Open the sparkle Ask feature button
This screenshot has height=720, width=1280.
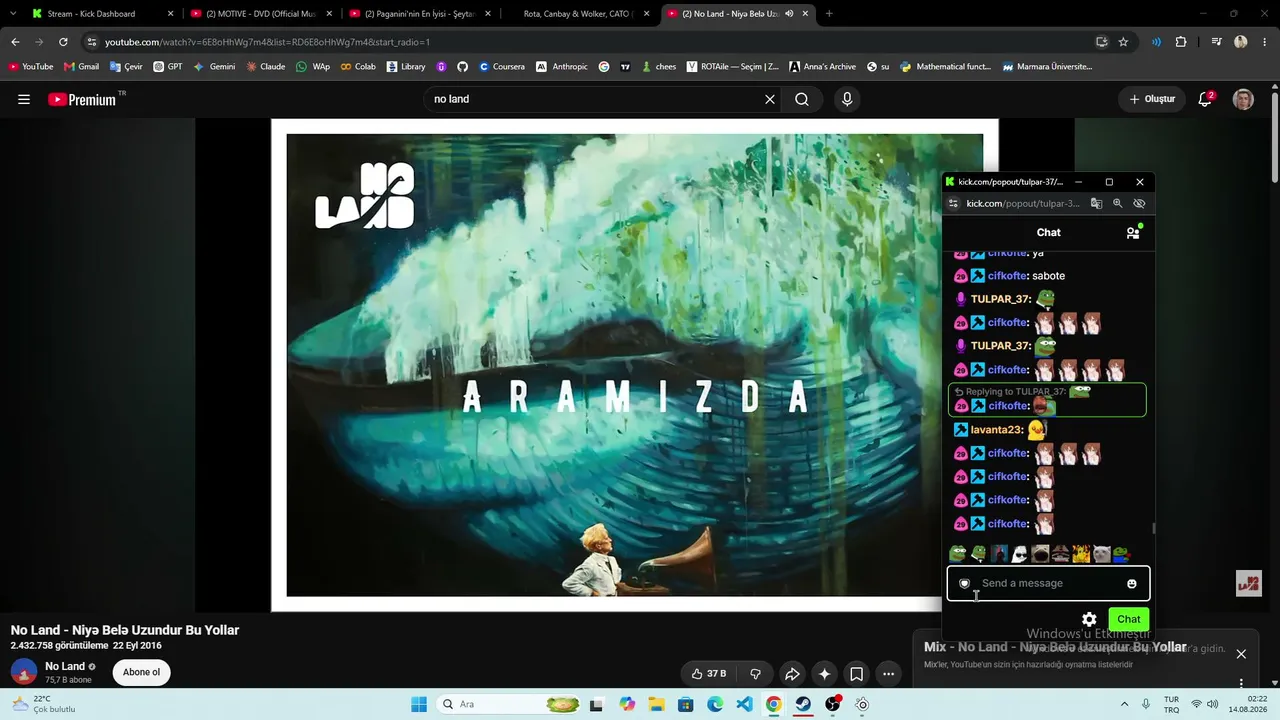(x=824, y=673)
